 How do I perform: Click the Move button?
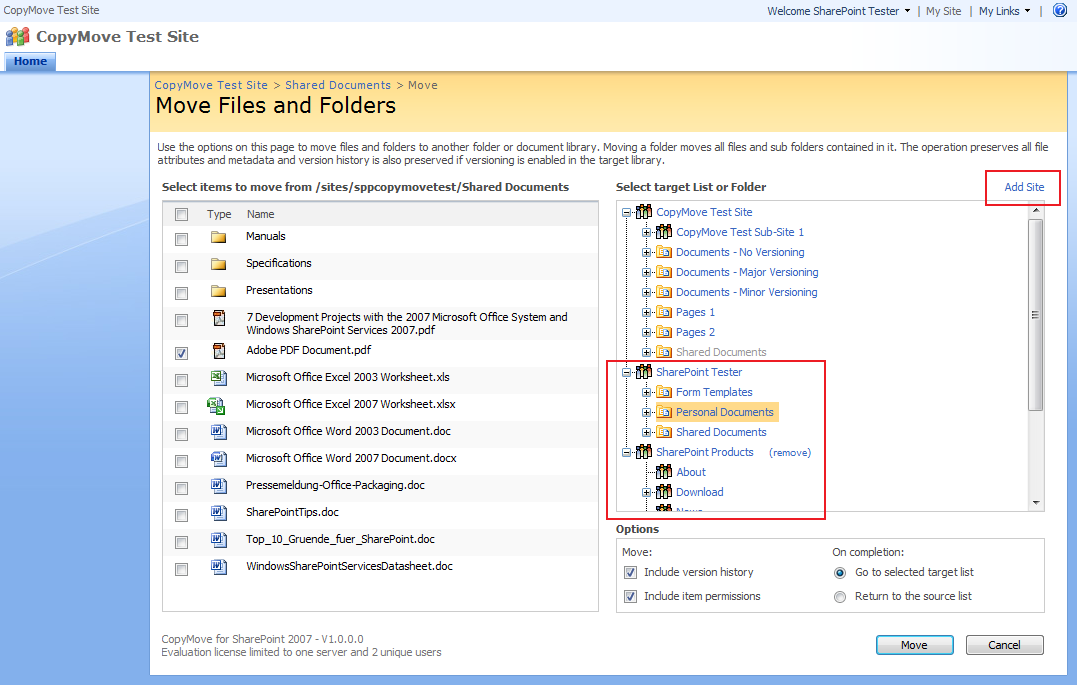tap(914, 645)
